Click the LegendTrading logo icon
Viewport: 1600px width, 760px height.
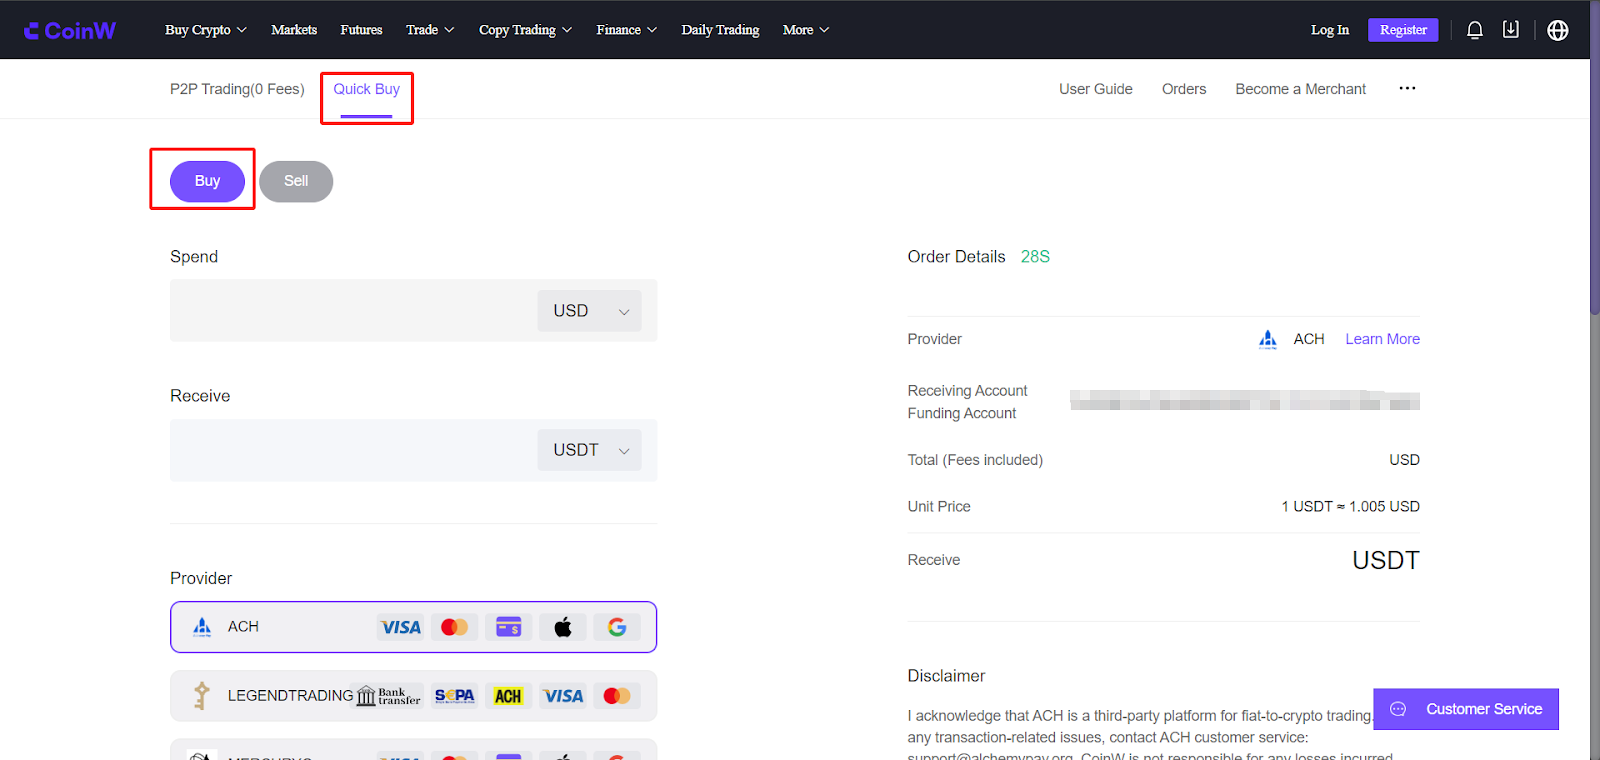[x=202, y=695]
